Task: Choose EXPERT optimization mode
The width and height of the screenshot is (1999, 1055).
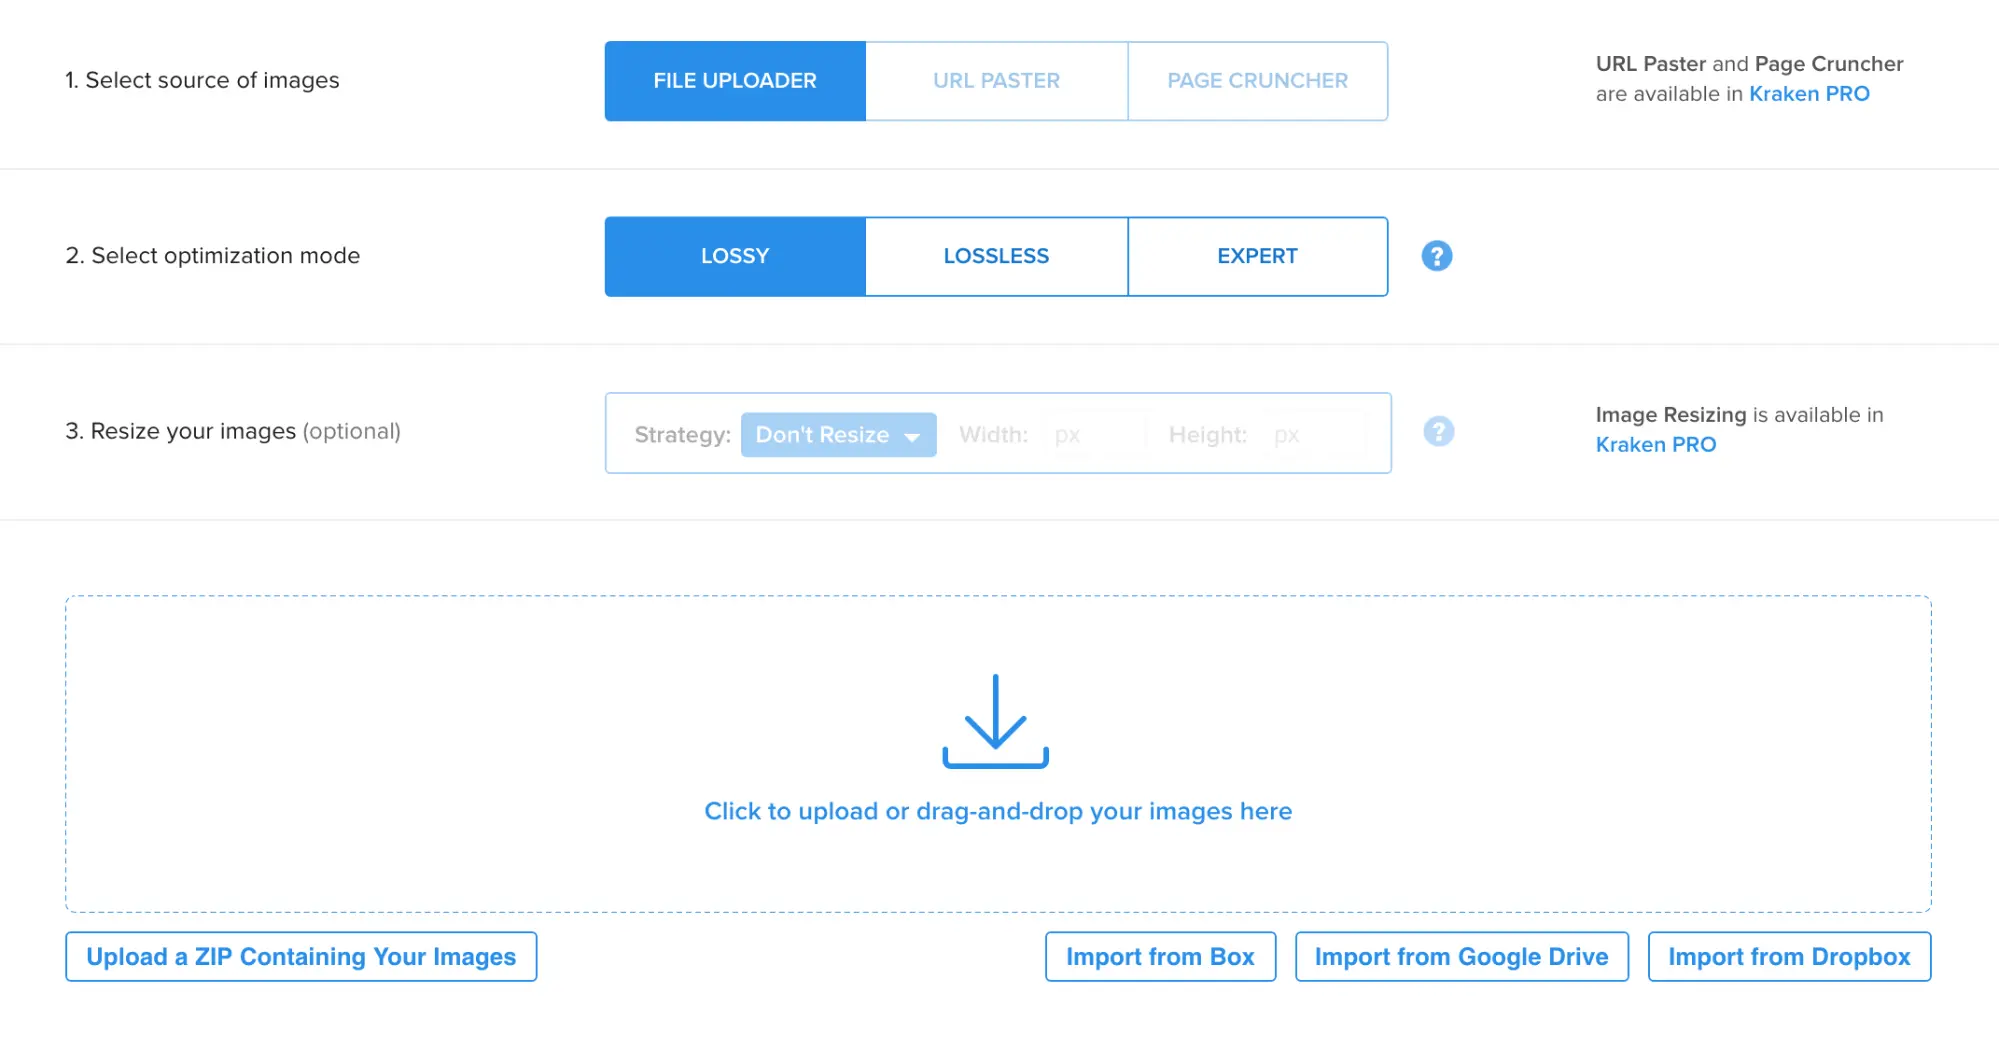Action: coord(1257,256)
